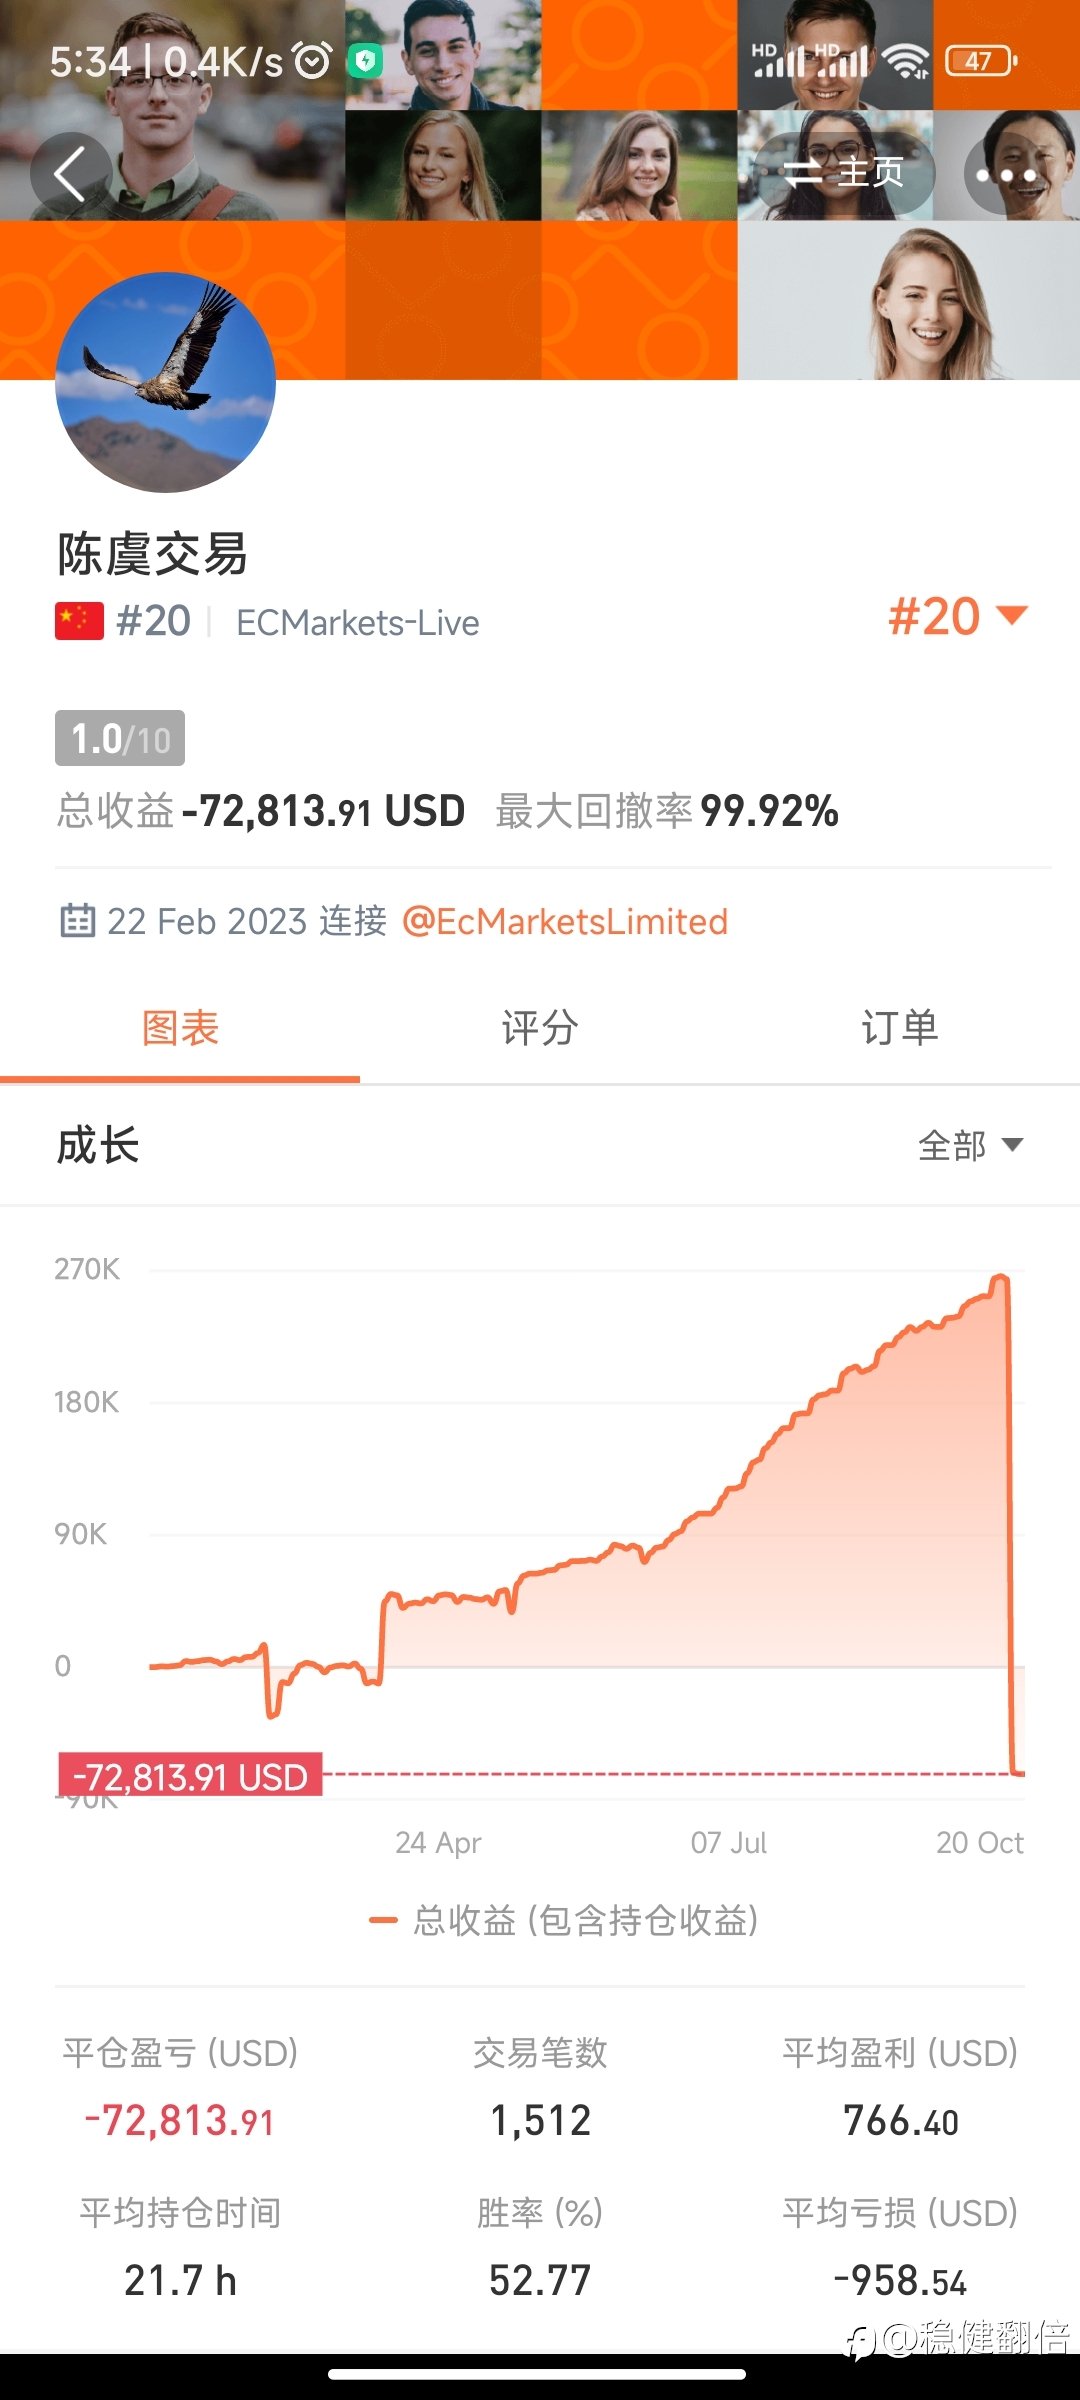Image resolution: width=1080 pixels, height=2400 pixels.
Task: Toggle the 总收益 chart legend series
Action: click(x=564, y=1920)
